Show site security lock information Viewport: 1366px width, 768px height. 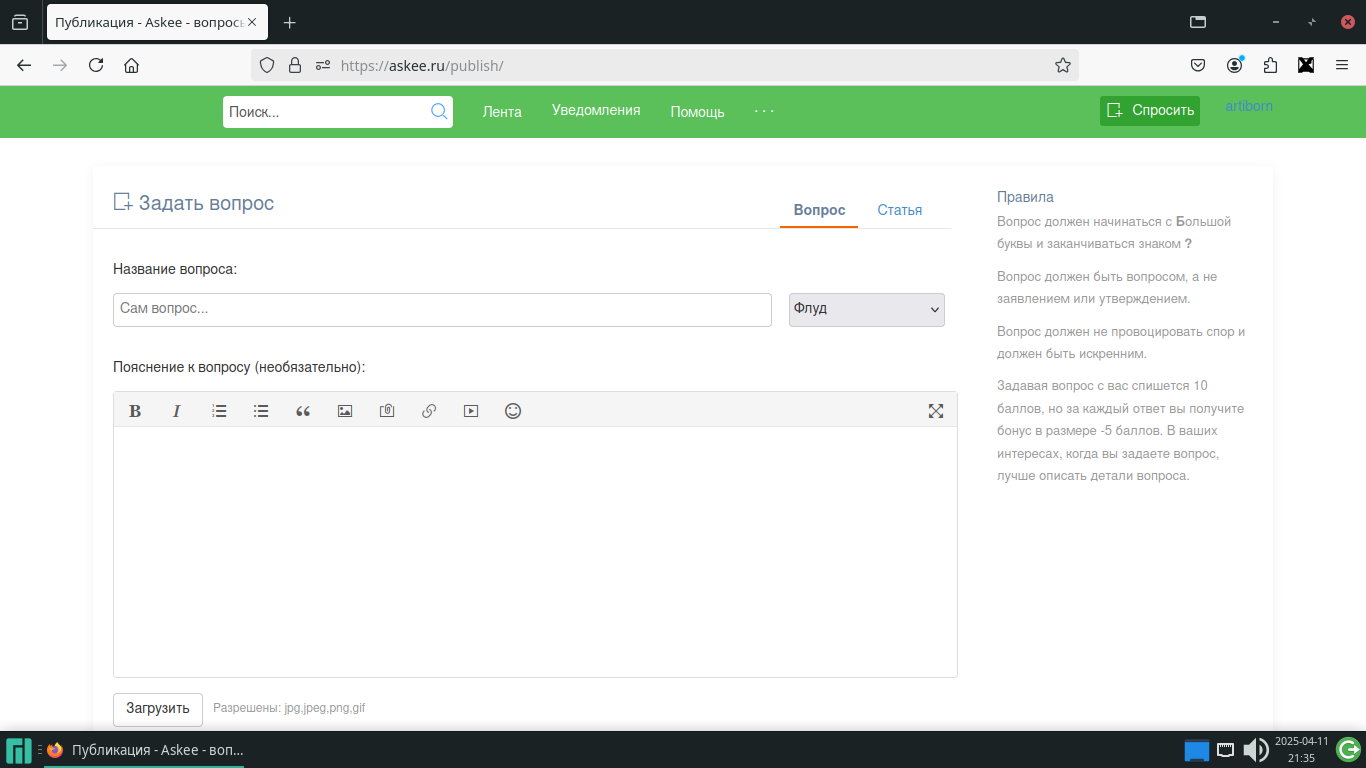click(x=295, y=65)
